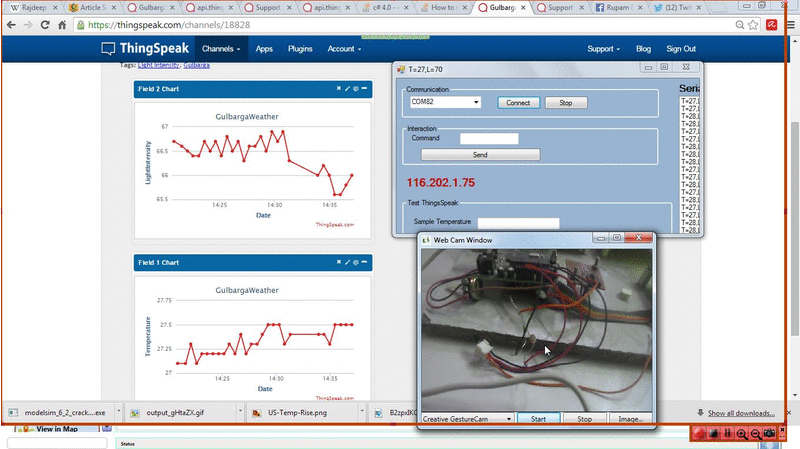This screenshot has height=449, width=800.
Task: Switch to the Article S browser tab
Action: [x=92, y=8]
